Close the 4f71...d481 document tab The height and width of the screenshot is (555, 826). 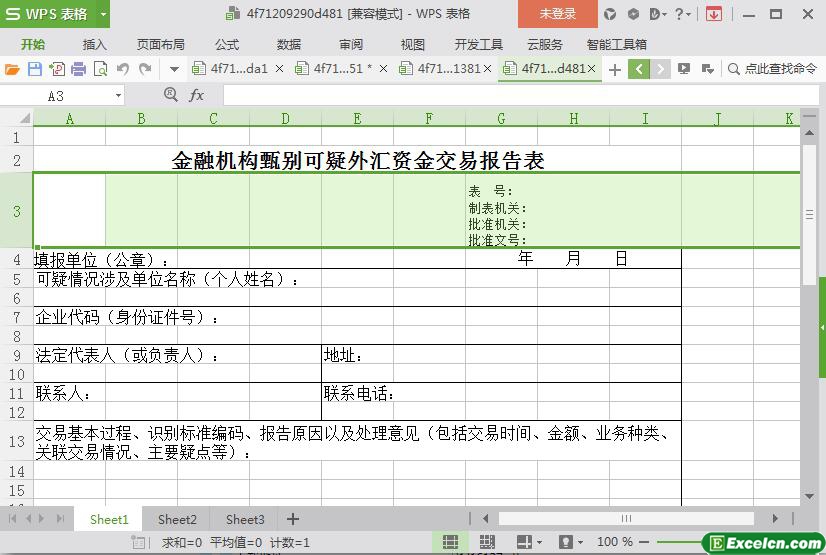[592, 68]
